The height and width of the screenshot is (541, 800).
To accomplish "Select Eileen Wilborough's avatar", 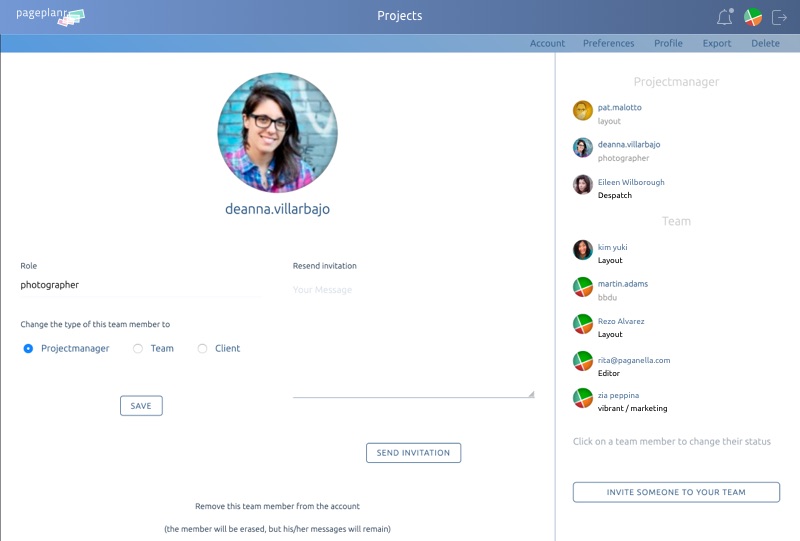I will (x=583, y=185).
